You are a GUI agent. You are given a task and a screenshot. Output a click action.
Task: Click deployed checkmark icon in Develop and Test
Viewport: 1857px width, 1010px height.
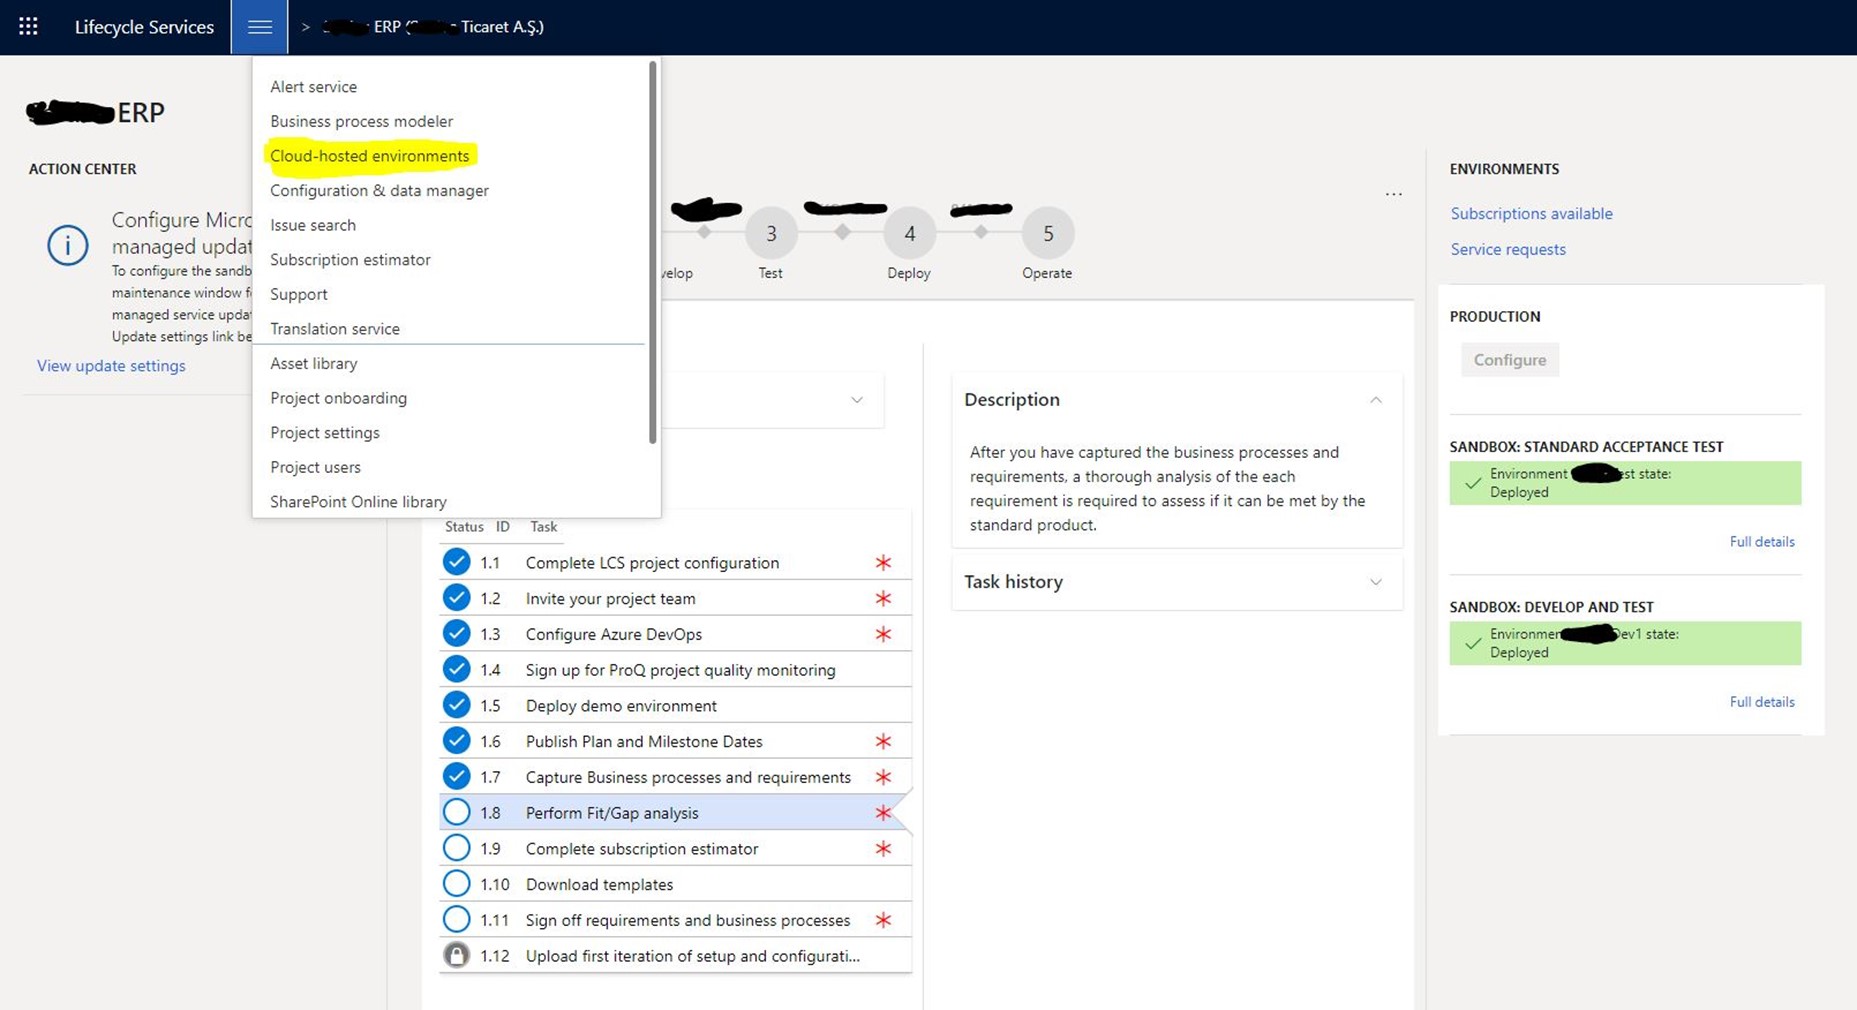(x=1472, y=643)
